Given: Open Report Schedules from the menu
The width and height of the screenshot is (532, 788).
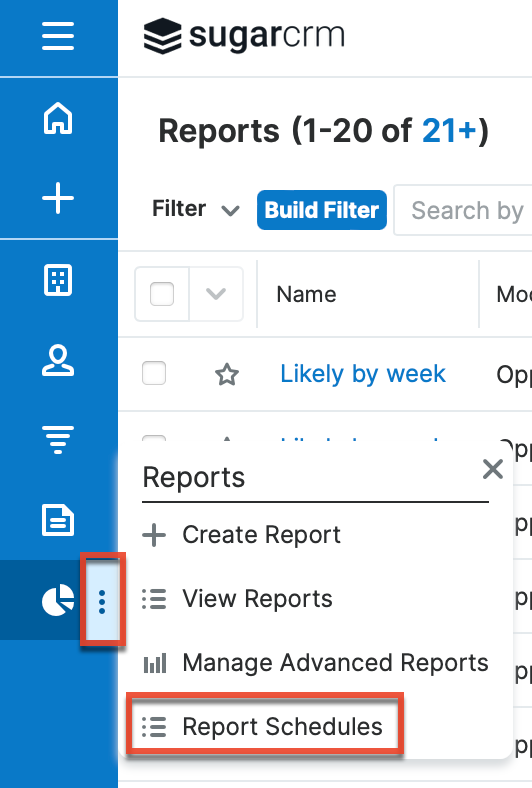Looking at the screenshot, I should pos(262,727).
